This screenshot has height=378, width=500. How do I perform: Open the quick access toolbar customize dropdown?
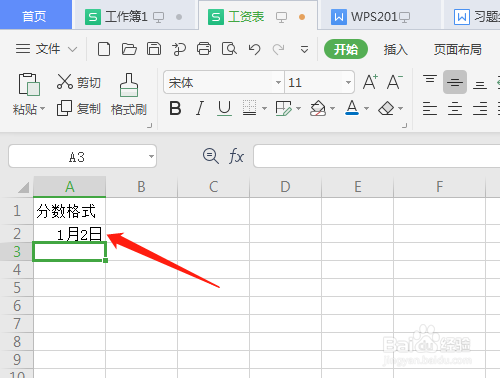coord(304,50)
